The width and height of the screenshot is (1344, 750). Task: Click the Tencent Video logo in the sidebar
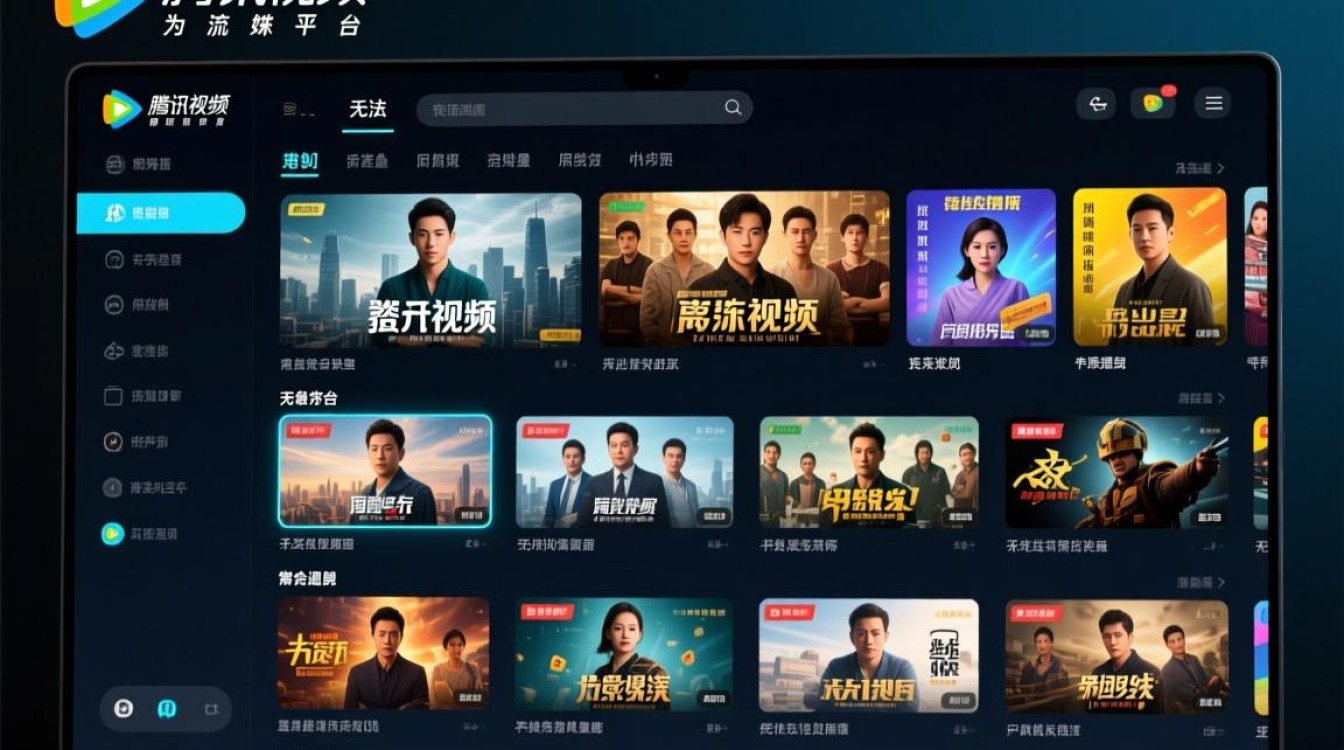pos(166,108)
